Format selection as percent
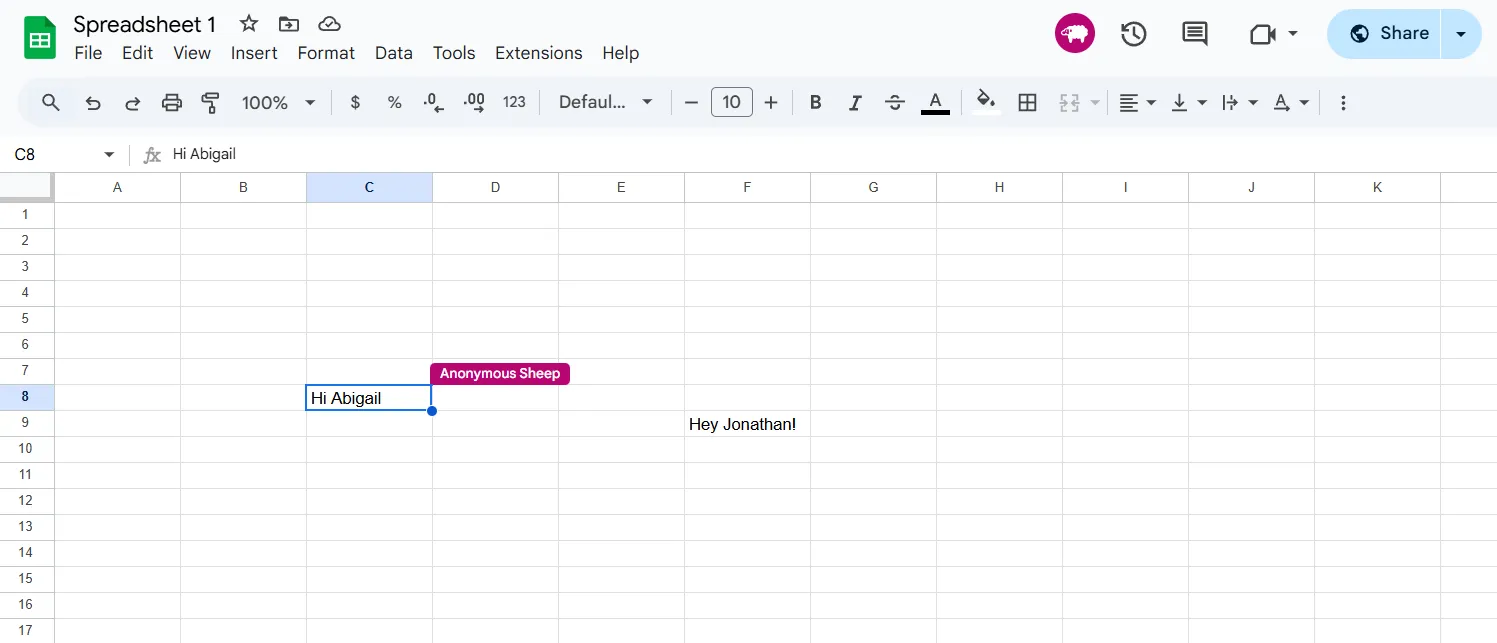The width and height of the screenshot is (1497, 643). click(394, 102)
